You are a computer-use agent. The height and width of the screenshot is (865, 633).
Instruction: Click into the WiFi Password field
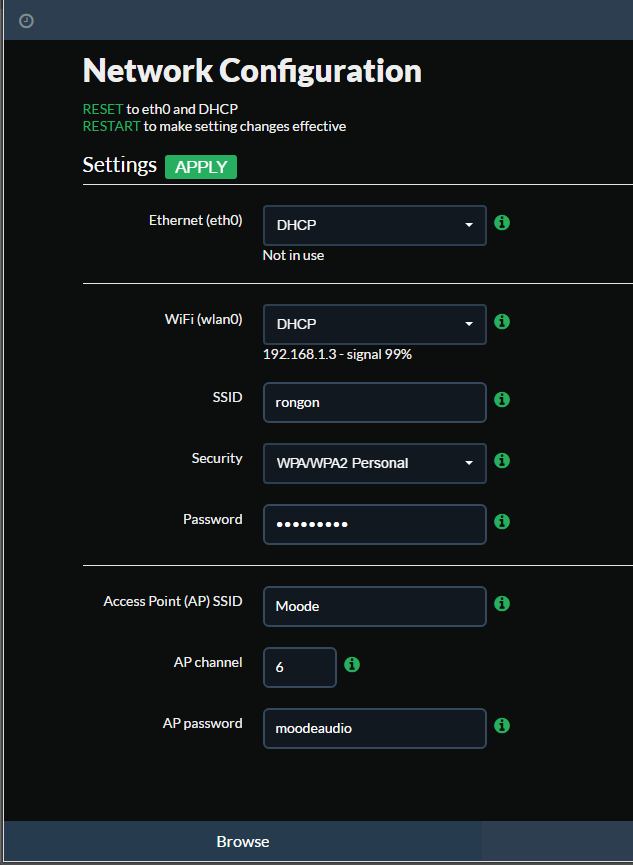[375, 524]
